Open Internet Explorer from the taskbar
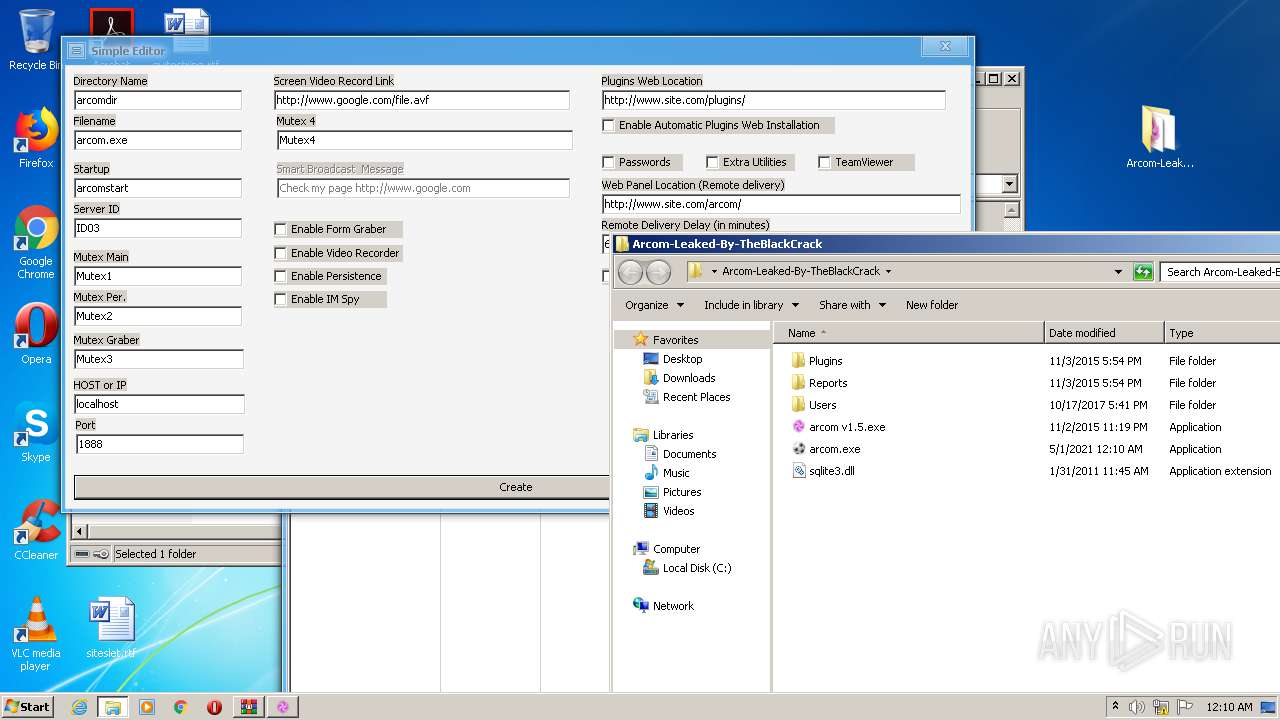 point(80,707)
